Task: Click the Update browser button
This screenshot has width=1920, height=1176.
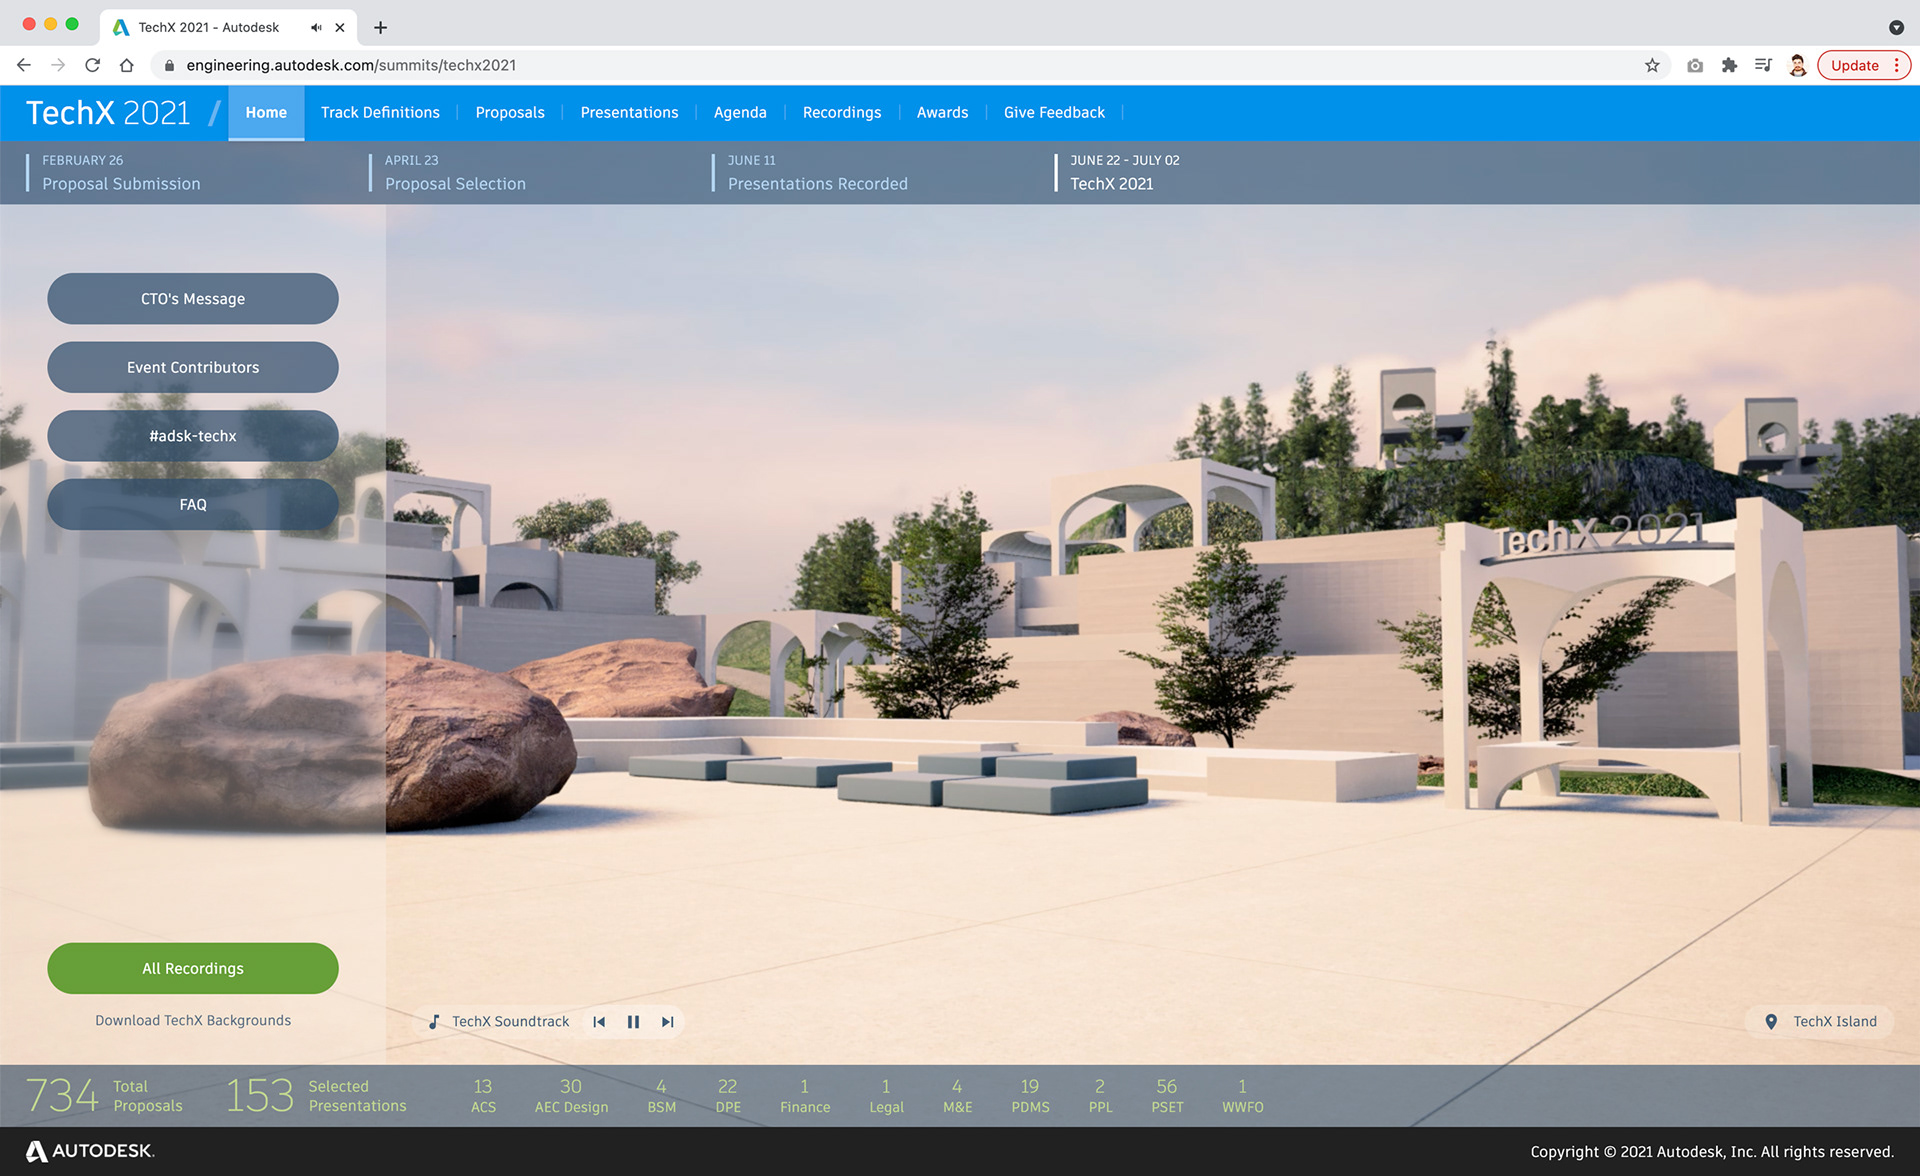Action: tap(1864, 65)
